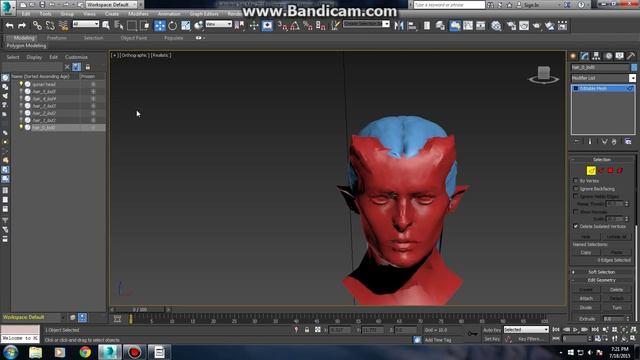This screenshot has height=360, width=640.
Task: Click the Pin Stack icon
Action: click(577, 142)
